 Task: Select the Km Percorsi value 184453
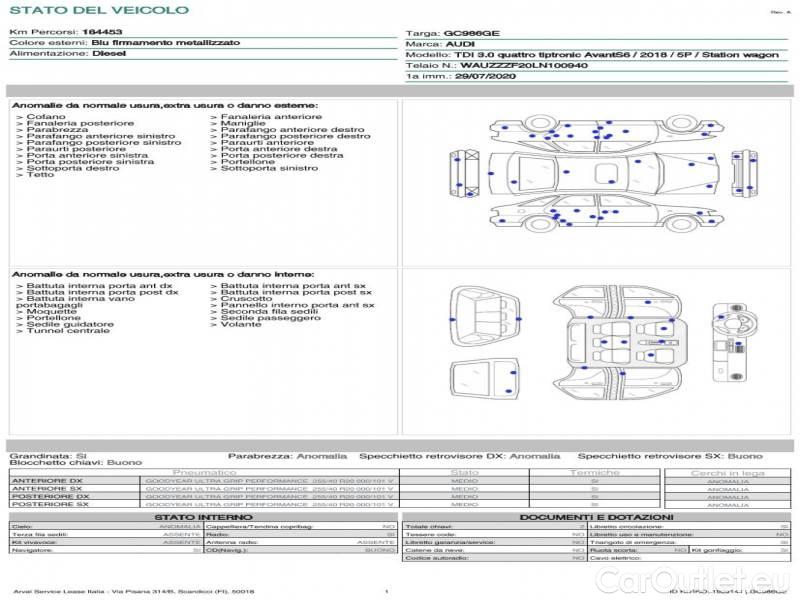102,32
